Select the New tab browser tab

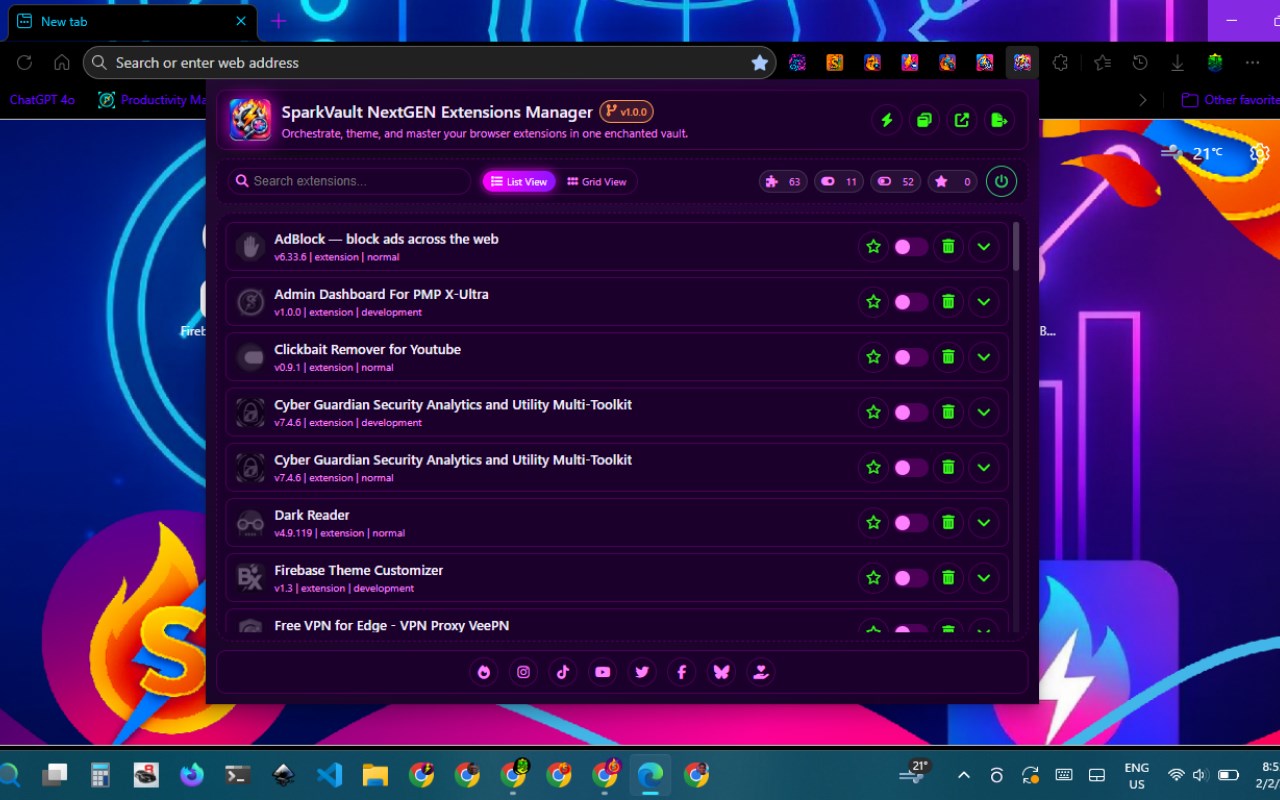click(130, 21)
